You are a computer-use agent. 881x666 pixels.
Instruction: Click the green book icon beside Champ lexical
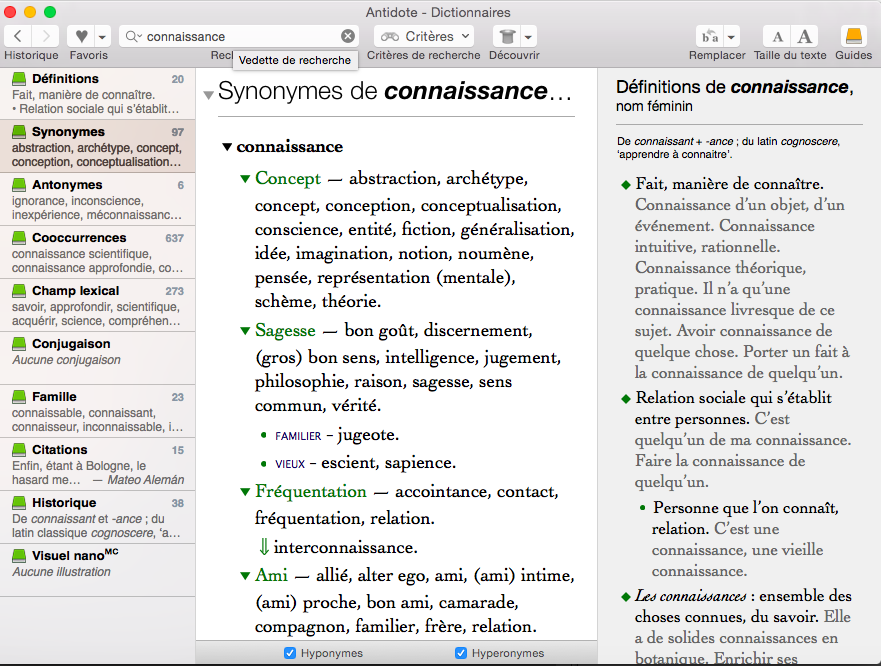(19, 291)
